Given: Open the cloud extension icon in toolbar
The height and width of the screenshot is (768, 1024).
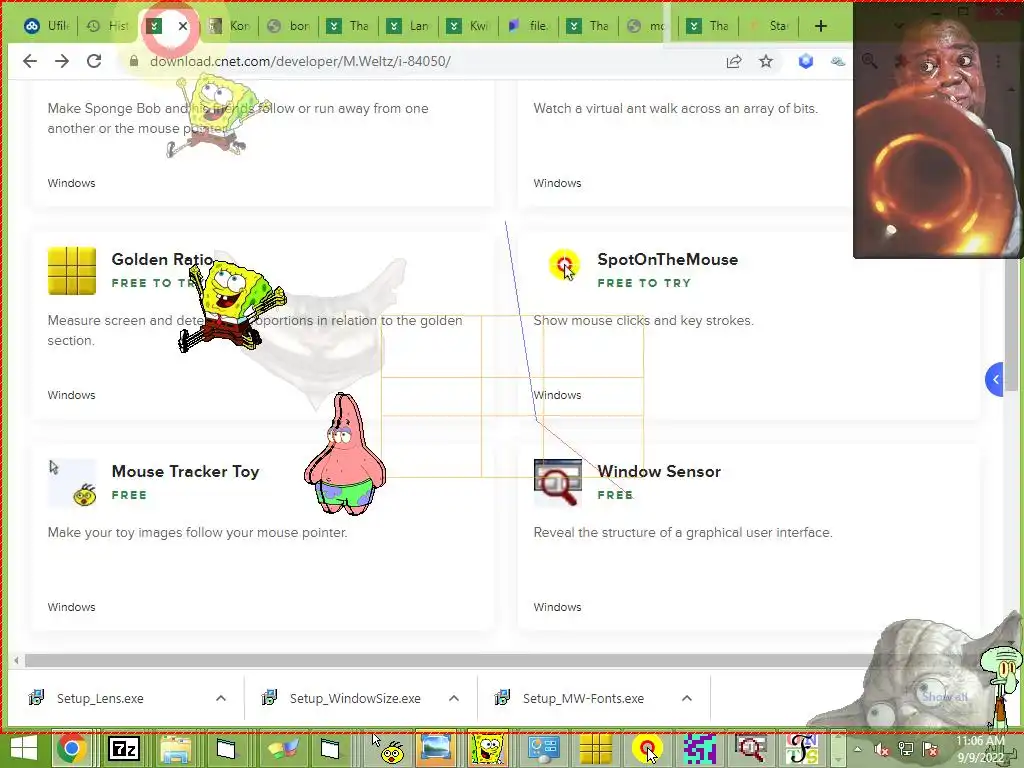Looking at the screenshot, I should point(837,61).
